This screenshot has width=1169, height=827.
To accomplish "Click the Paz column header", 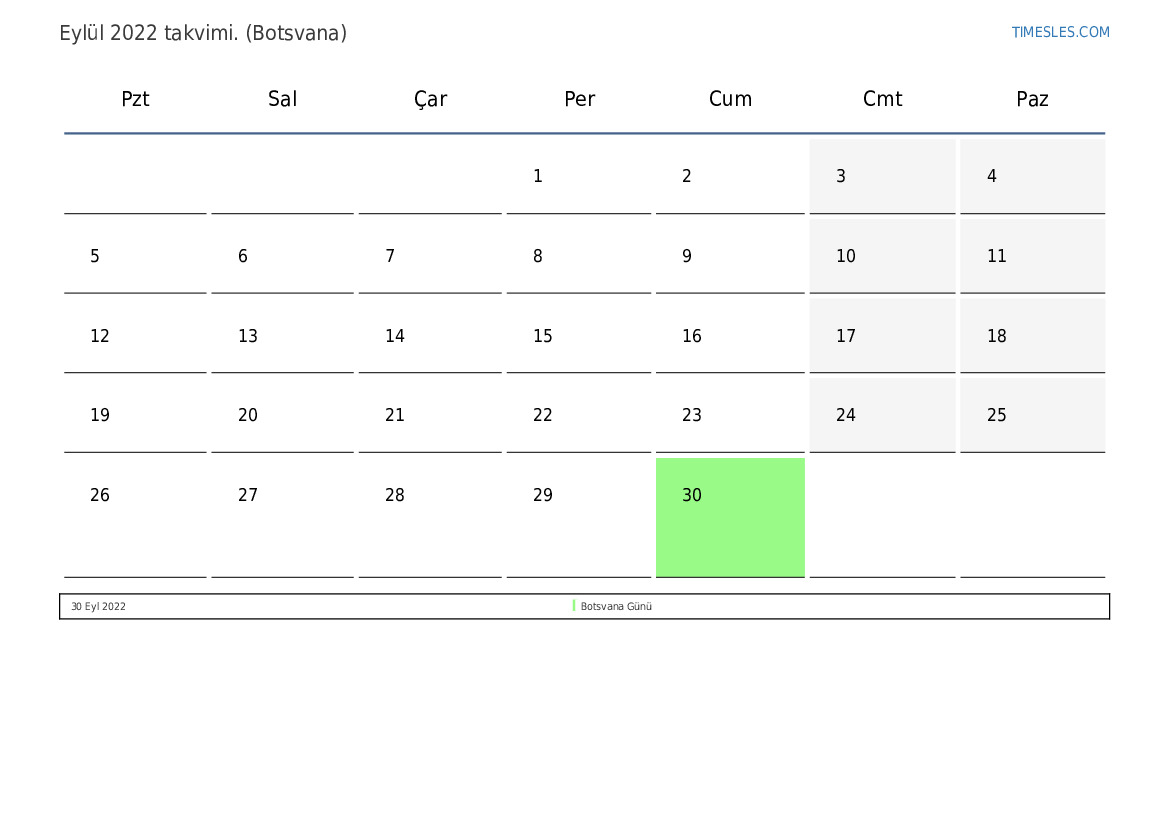I will coord(1032,99).
